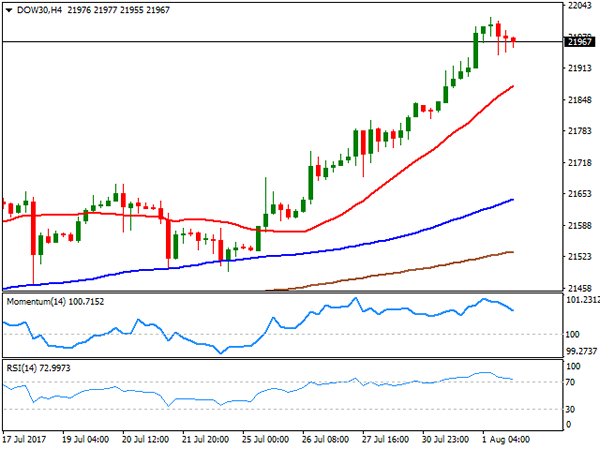The width and height of the screenshot is (600, 450).
Task: Click the Momentum(14) 100.7152 indicator label
Action: (55, 302)
